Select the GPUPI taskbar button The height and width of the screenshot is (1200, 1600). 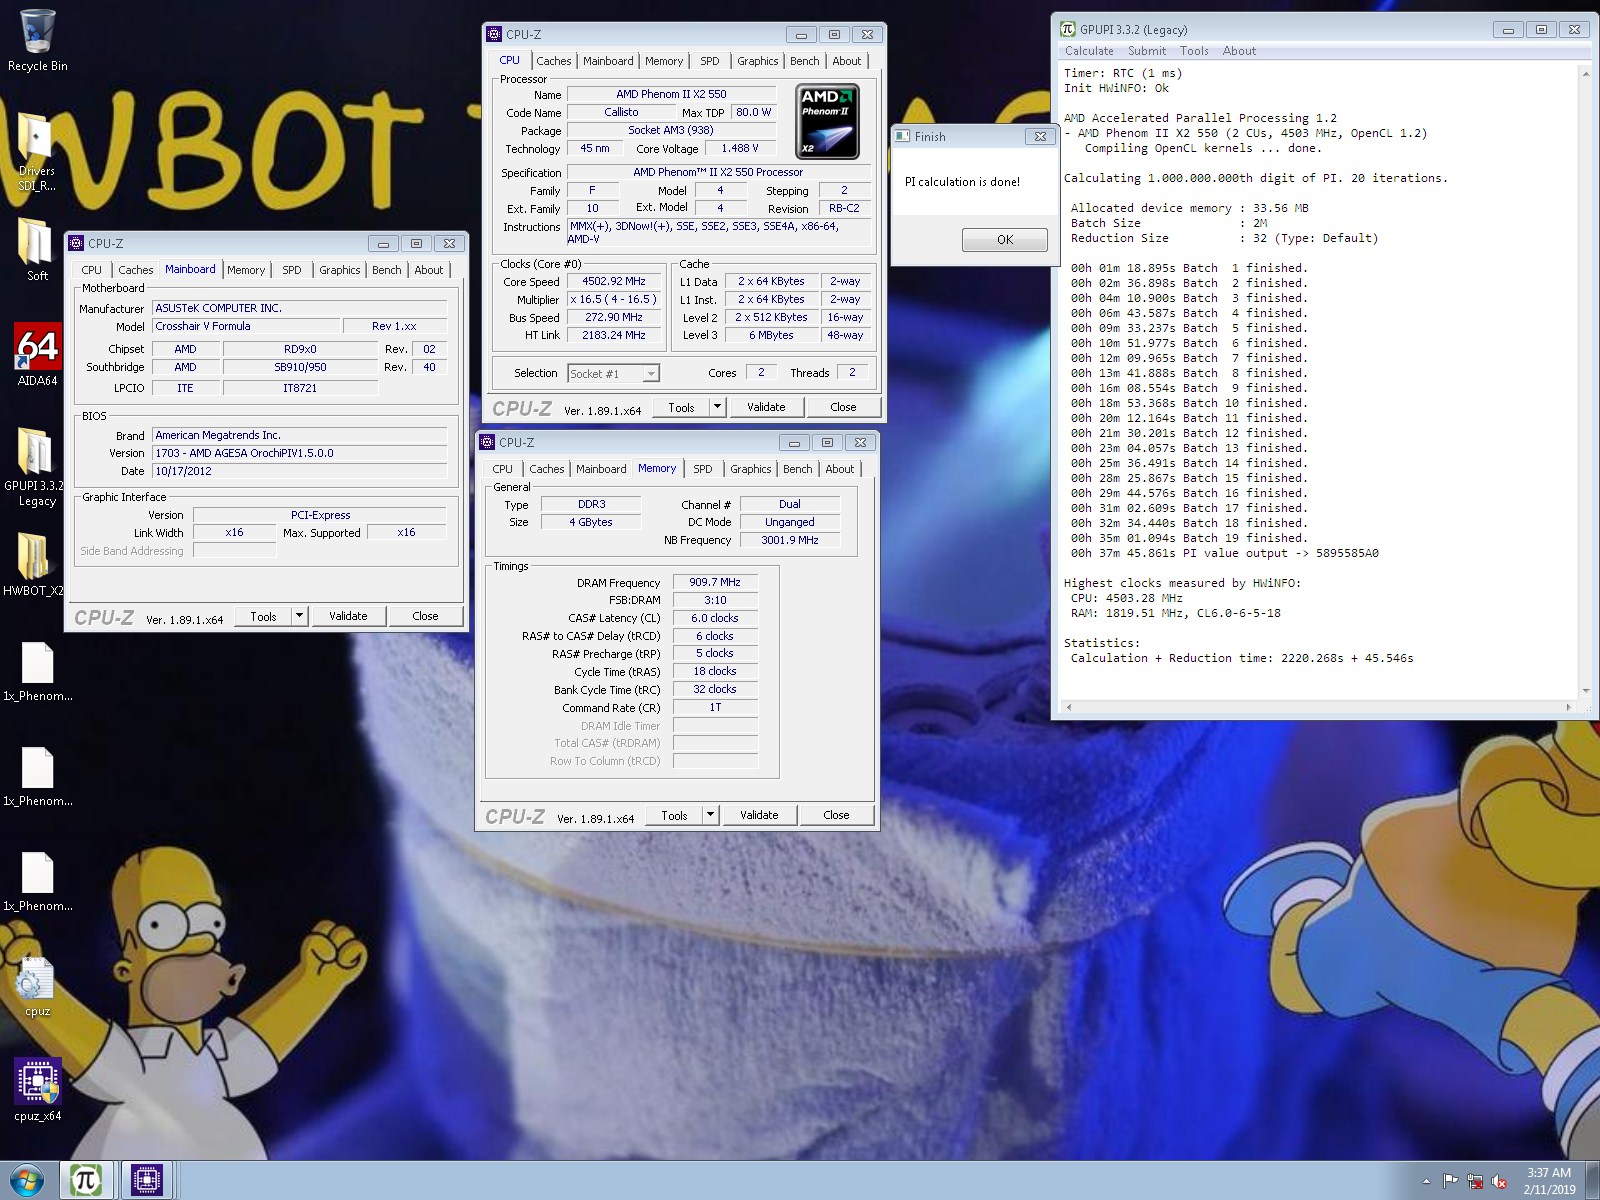pyautogui.click(x=86, y=1181)
